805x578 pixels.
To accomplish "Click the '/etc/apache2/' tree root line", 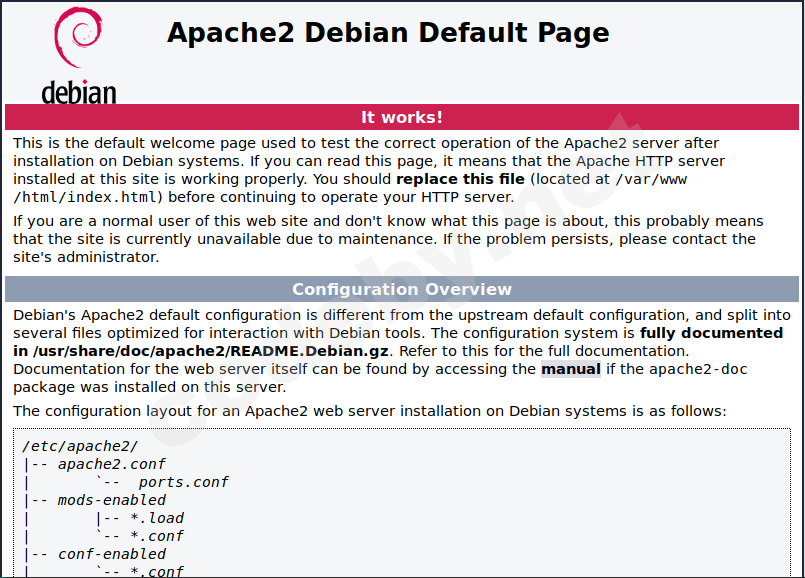I will [x=80, y=446].
